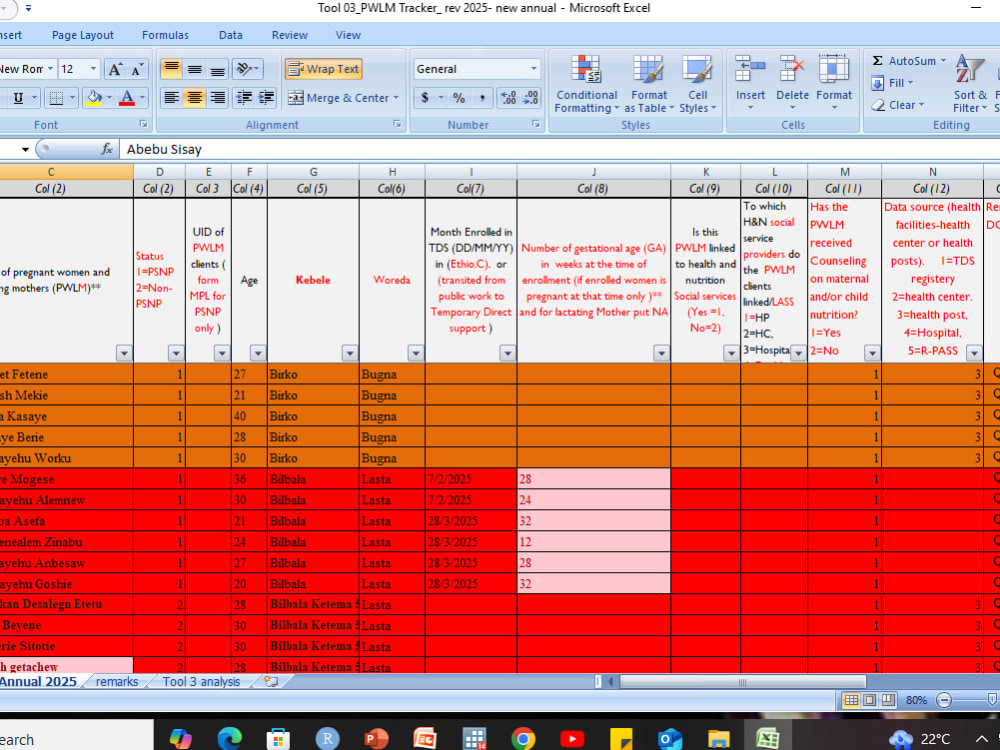1000x750 pixels.
Task: Toggle center horizontal alignment
Action: [x=195, y=98]
